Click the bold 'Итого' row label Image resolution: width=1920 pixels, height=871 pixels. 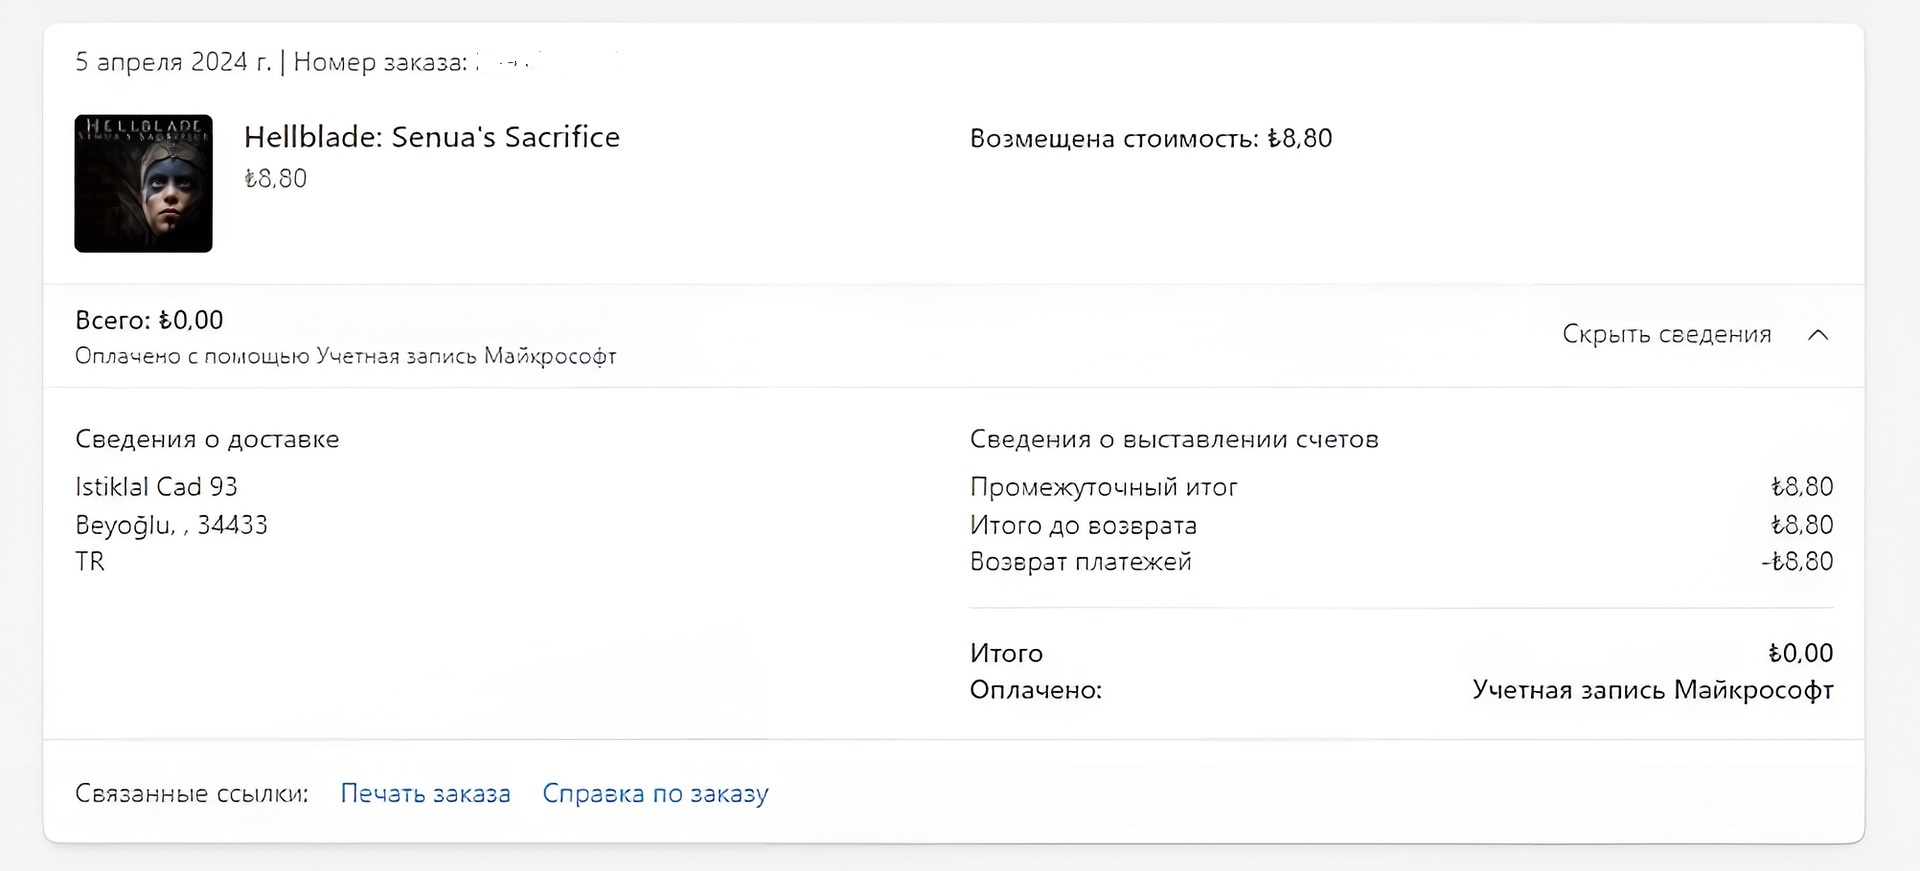click(x=1006, y=653)
